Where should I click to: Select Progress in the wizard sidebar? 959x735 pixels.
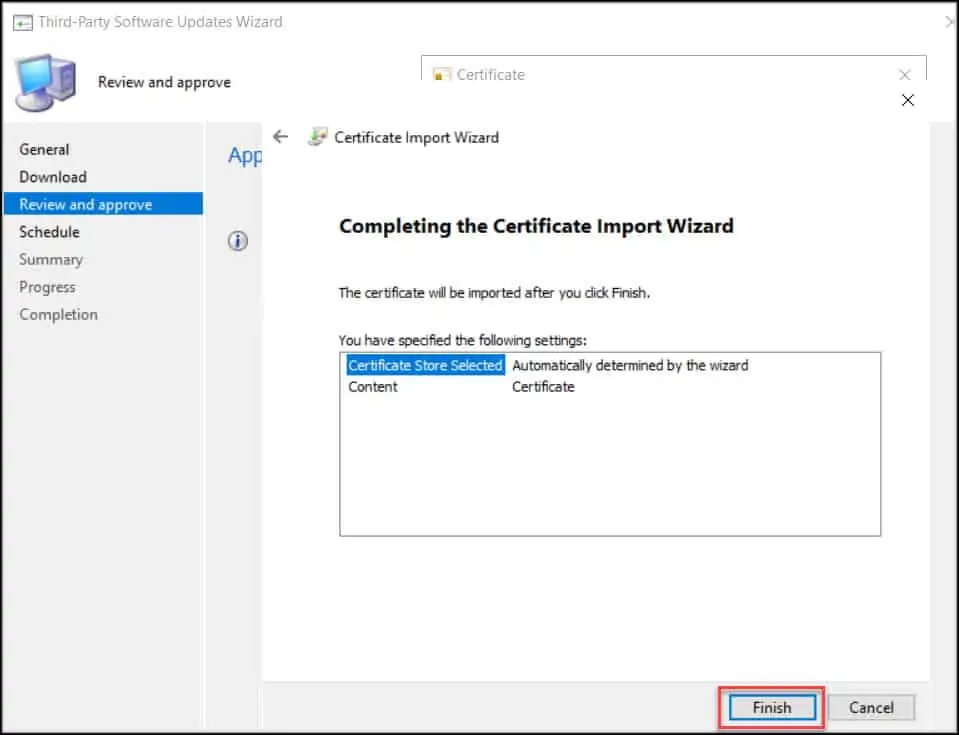47,287
